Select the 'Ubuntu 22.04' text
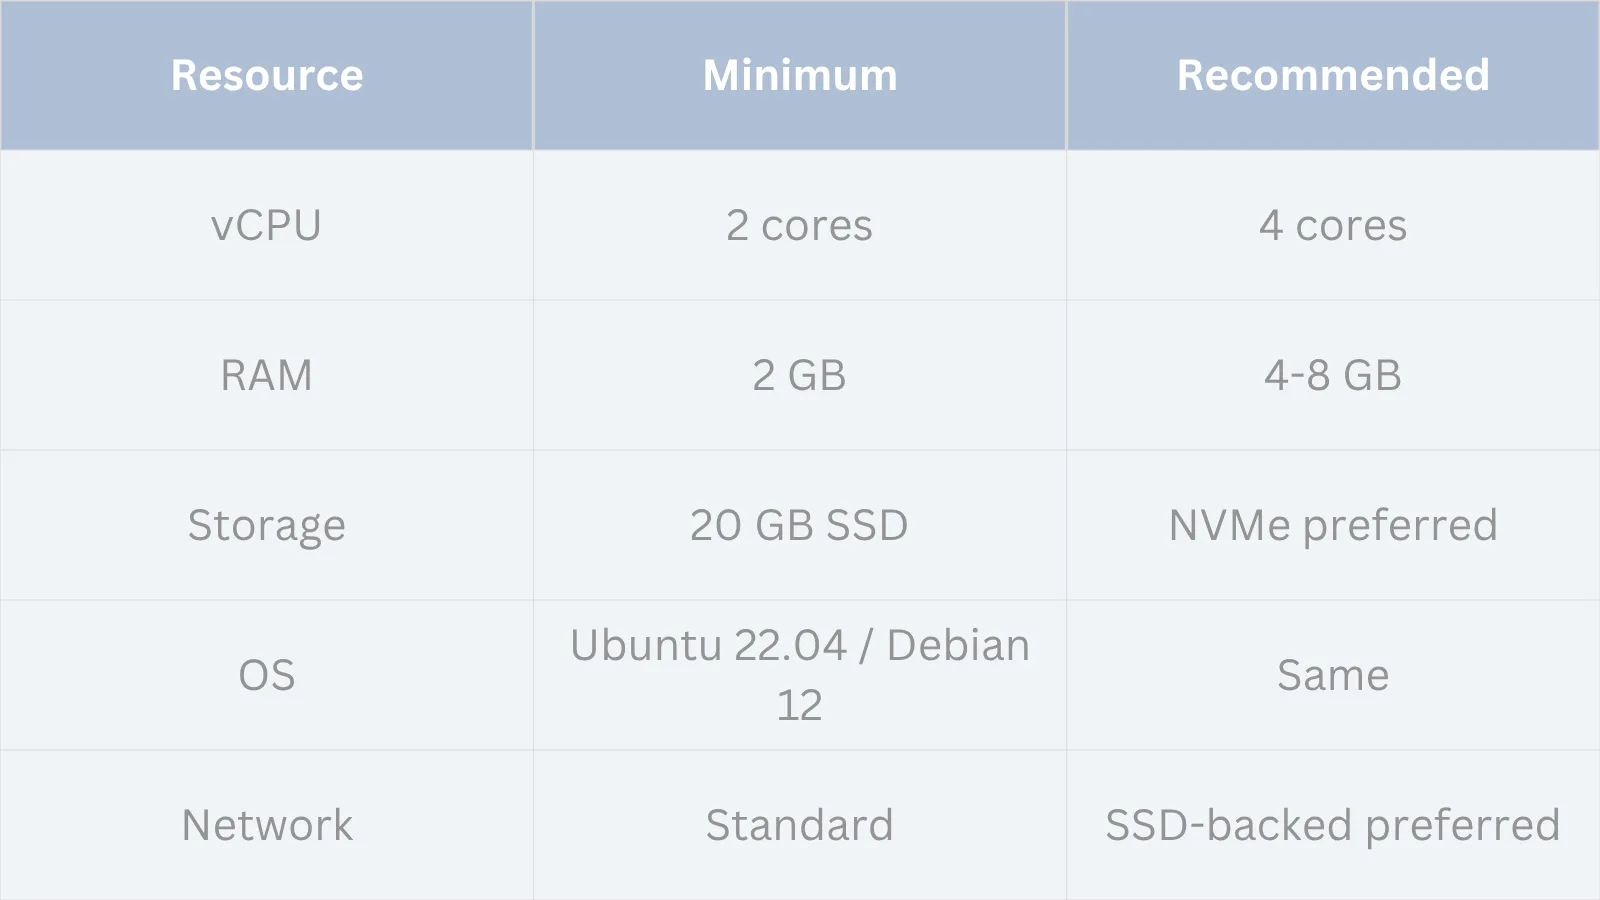The width and height of the screenshot is (1600, 900). (x=708, y=646)
